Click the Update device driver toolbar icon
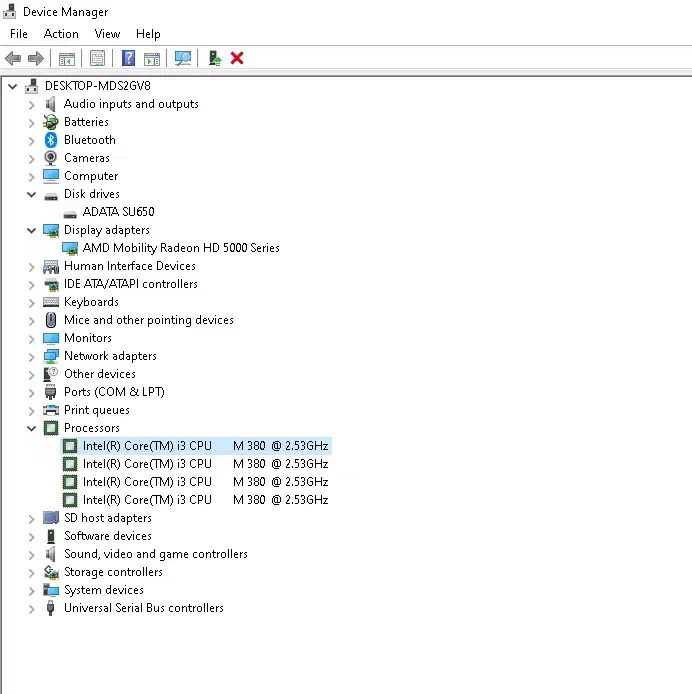 click(215, 58)
